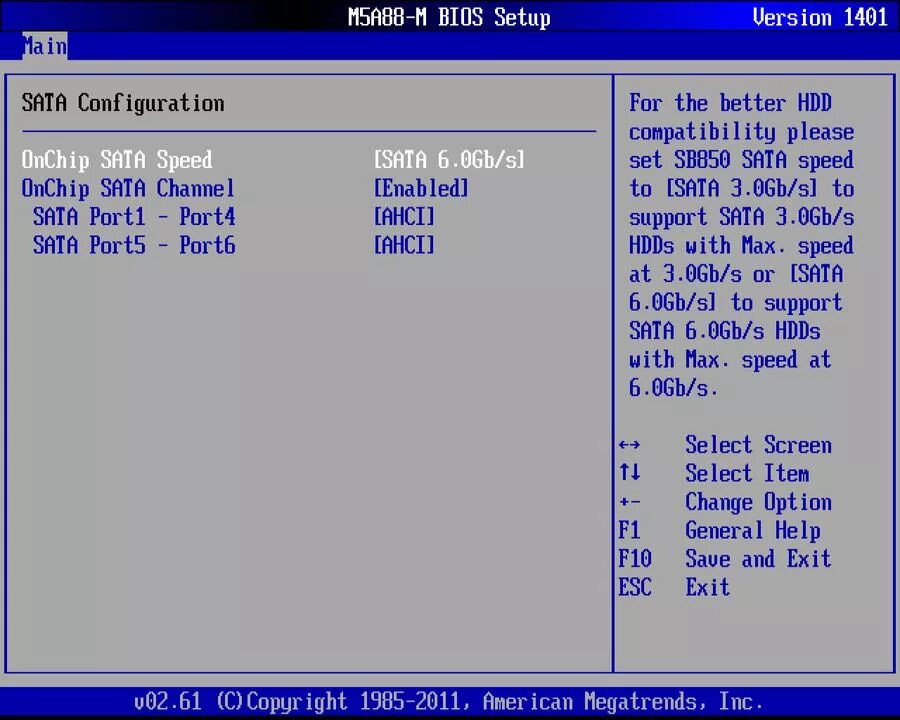
Task: Select the SATA Configuration heading
Action: pos(122,103)
